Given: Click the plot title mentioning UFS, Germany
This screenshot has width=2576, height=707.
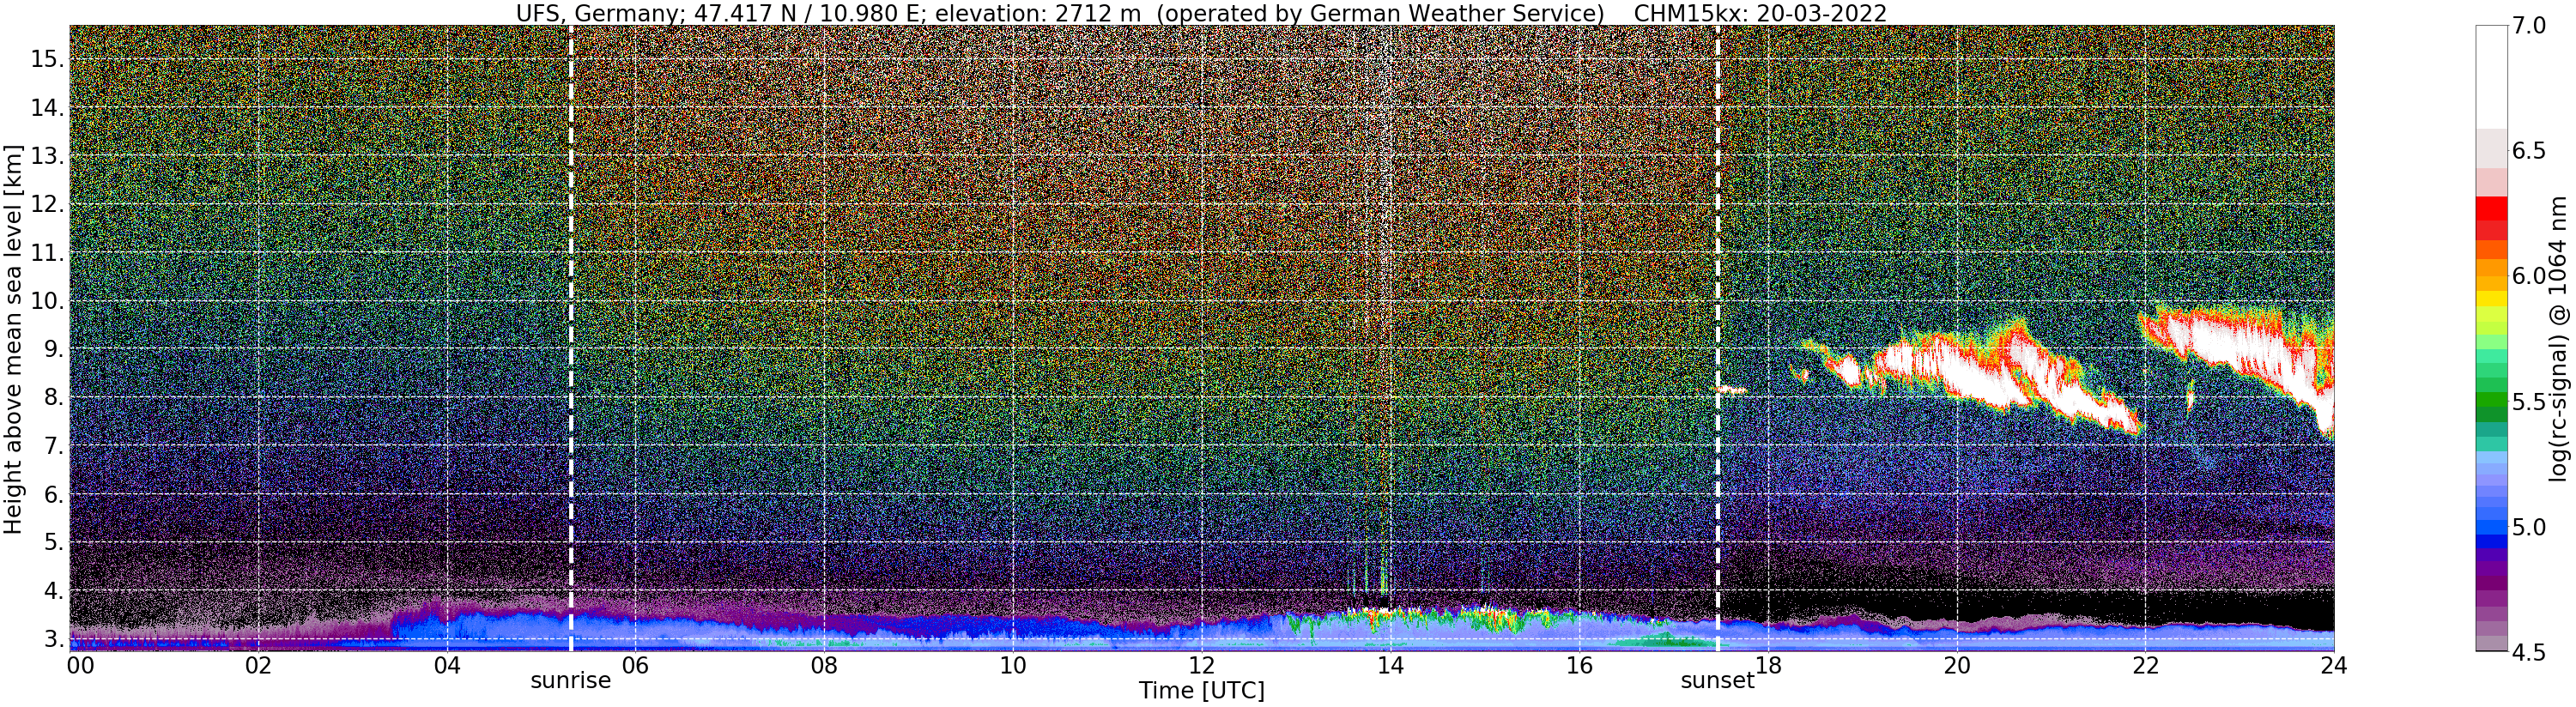Looking at the screenshot, I should (1201, 13).
